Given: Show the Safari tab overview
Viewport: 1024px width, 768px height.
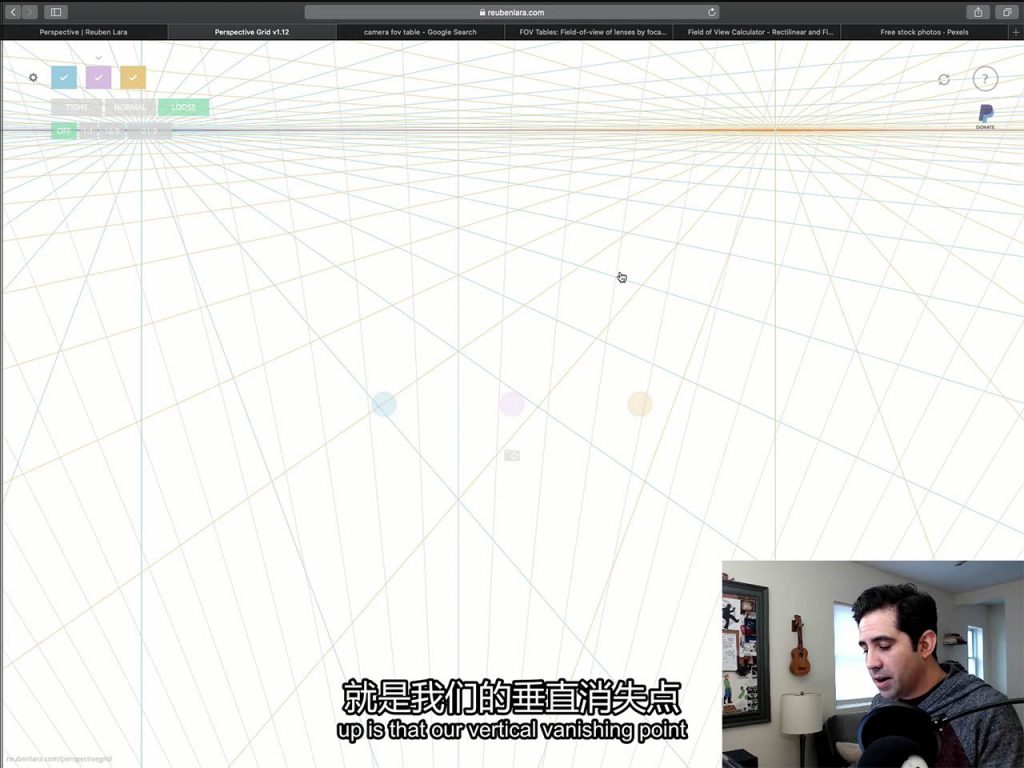Looking at the screenshot, I should pyautogui.click(x=1007, y=12).
